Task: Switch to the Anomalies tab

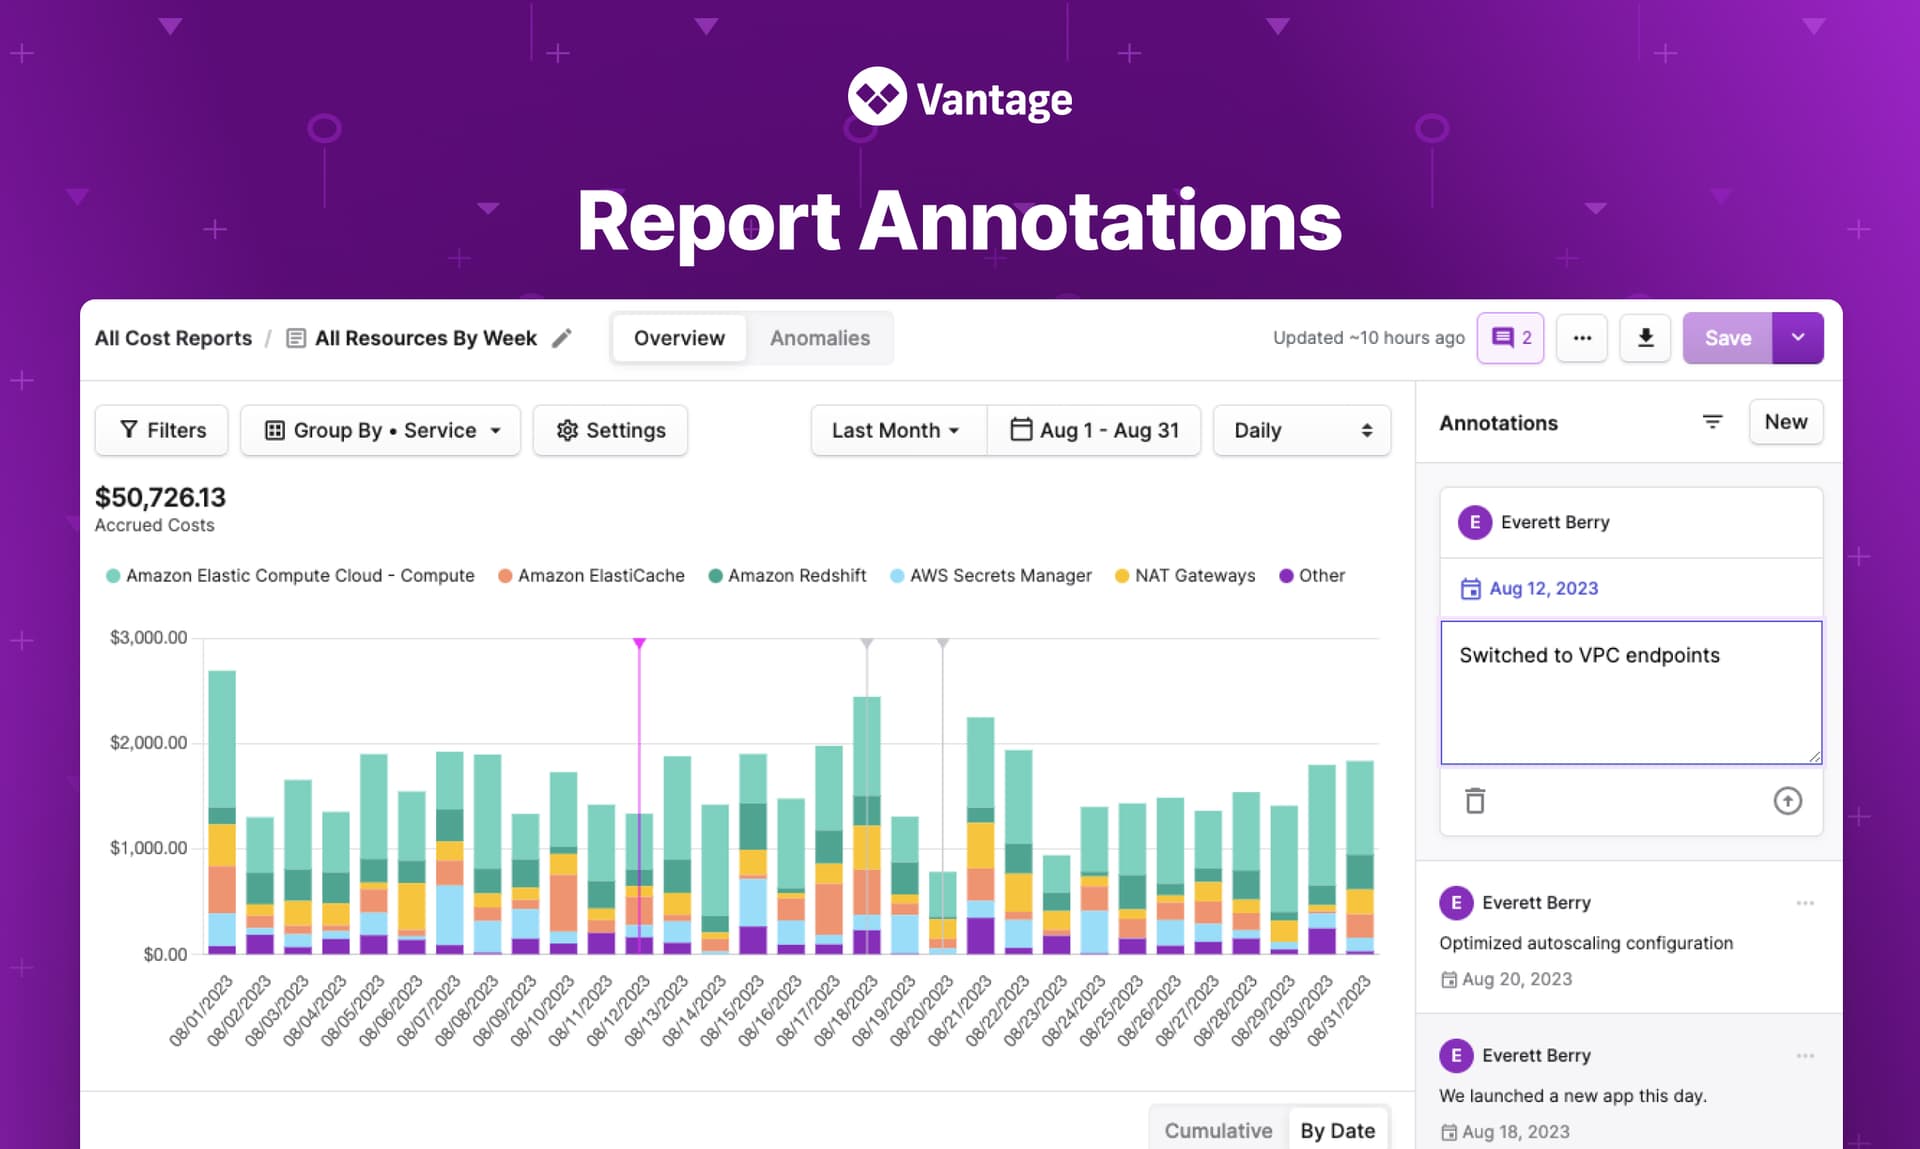Action: click(x=819, y=338)
